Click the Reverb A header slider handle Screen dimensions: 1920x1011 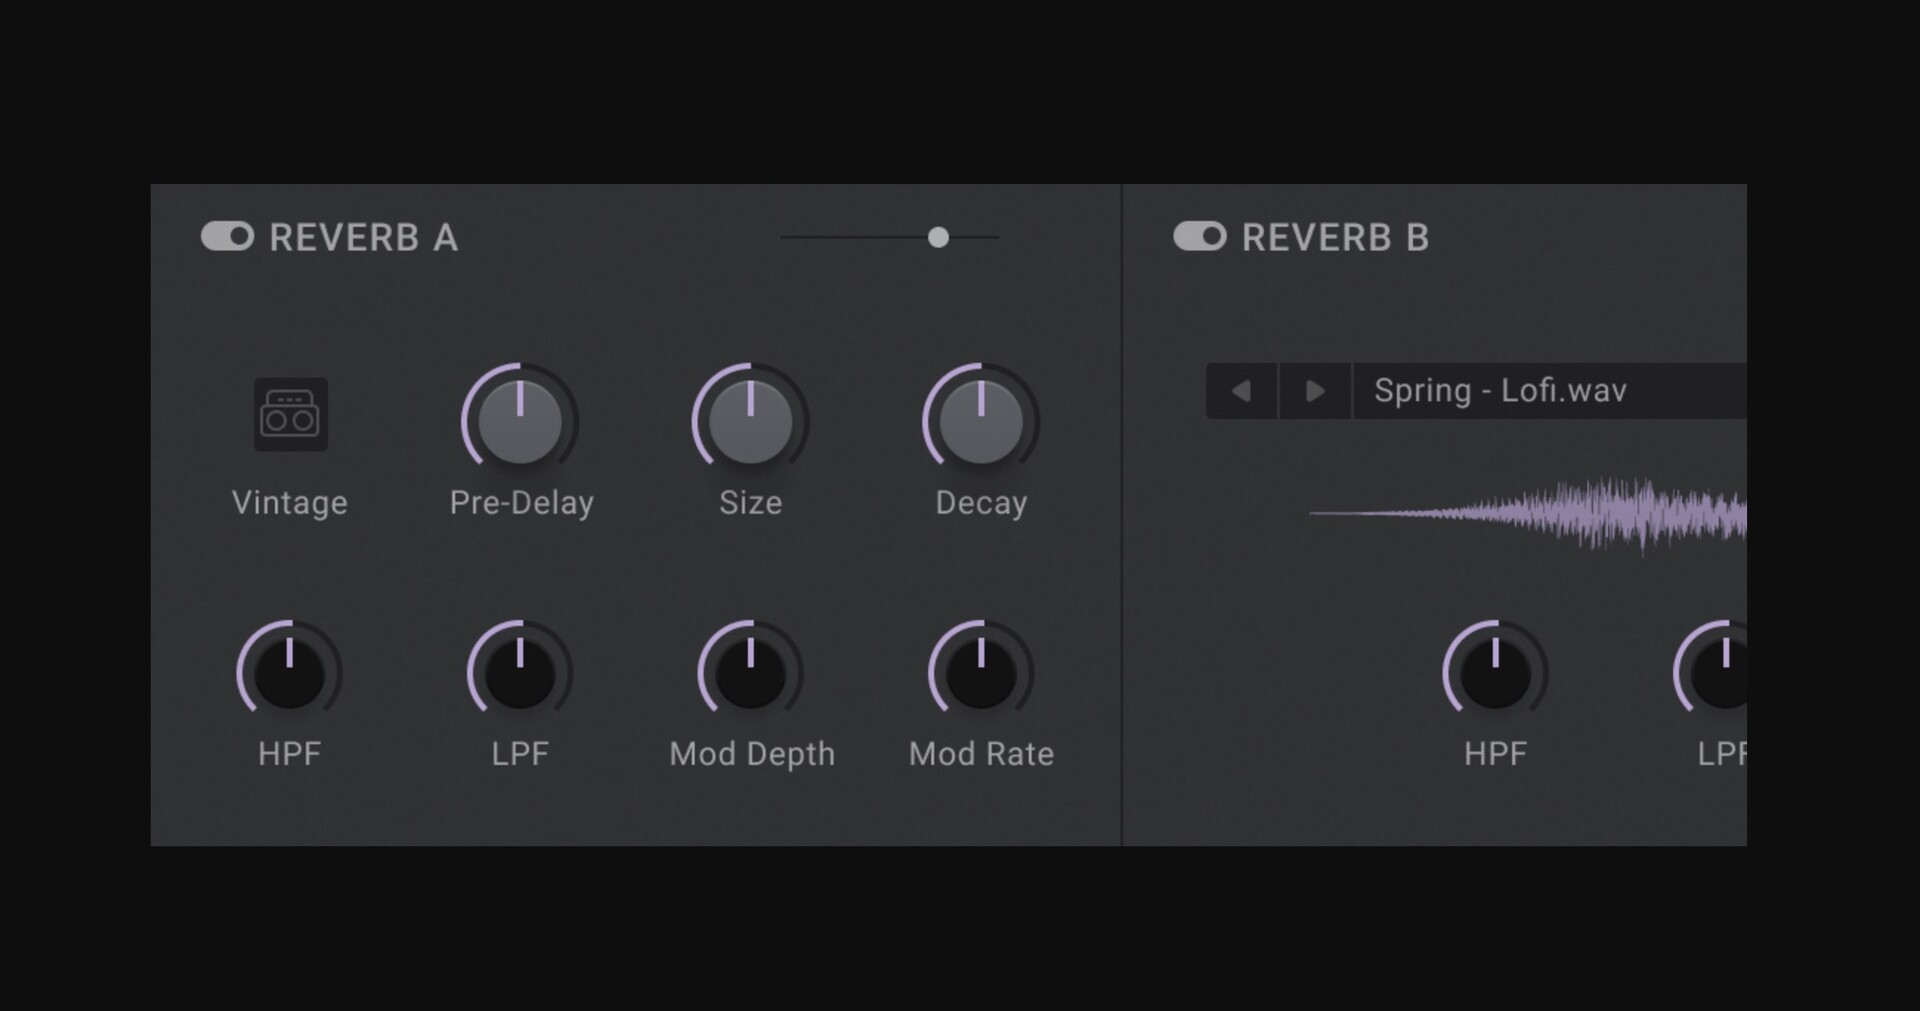(938, 237)
